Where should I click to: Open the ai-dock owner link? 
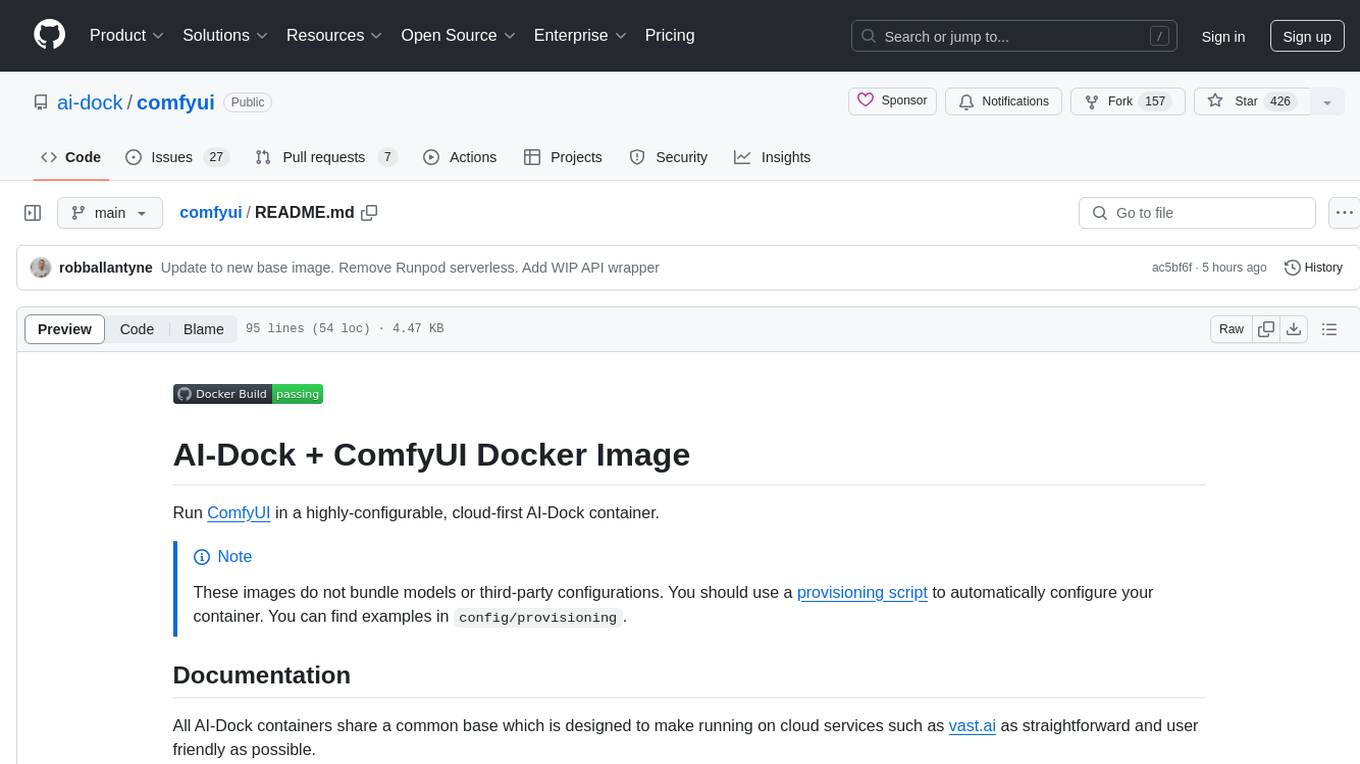click(92, 102)
